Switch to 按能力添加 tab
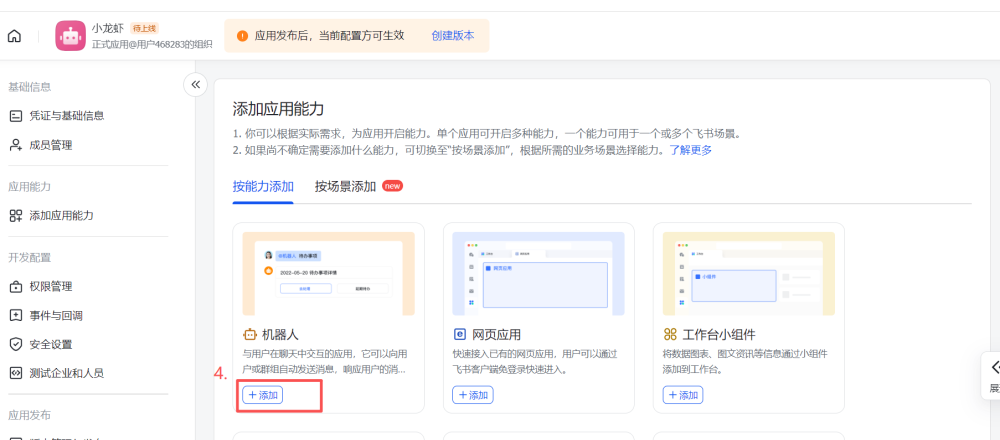1000x440 pixels. [263, 187]
